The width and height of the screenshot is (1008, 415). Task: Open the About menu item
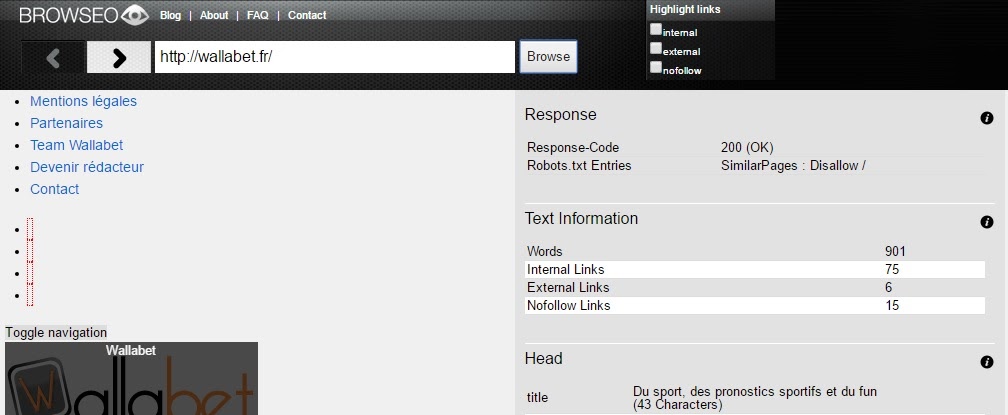click(x=214, y=16)
